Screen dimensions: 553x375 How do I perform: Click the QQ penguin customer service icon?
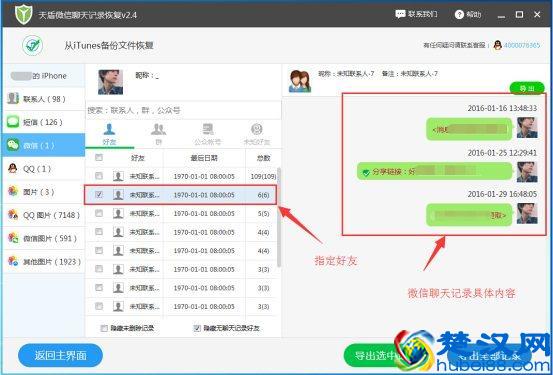pyautogui.click(x=498, y=45)
